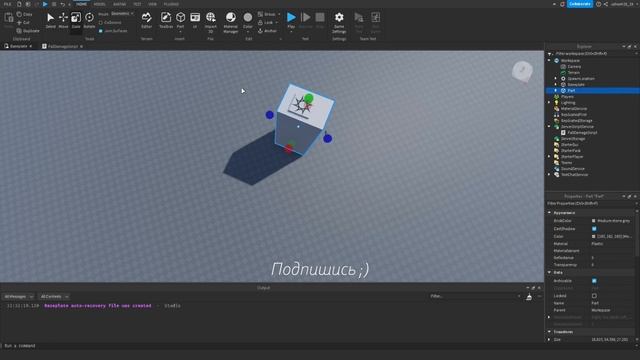Switch to the VIEW ribbon tab
The image size is (640, 360).
(x=152, y=4)
